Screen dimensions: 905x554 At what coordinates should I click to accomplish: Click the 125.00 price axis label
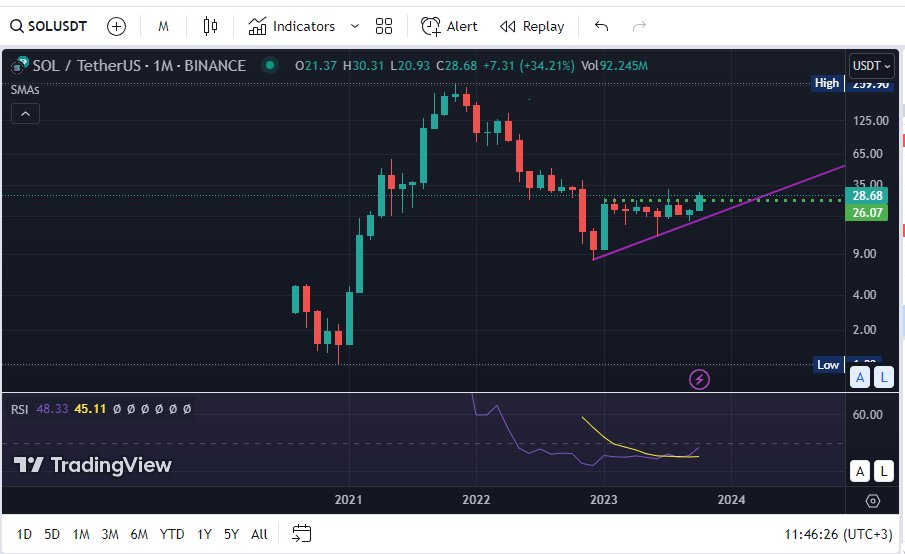point(870,121)
